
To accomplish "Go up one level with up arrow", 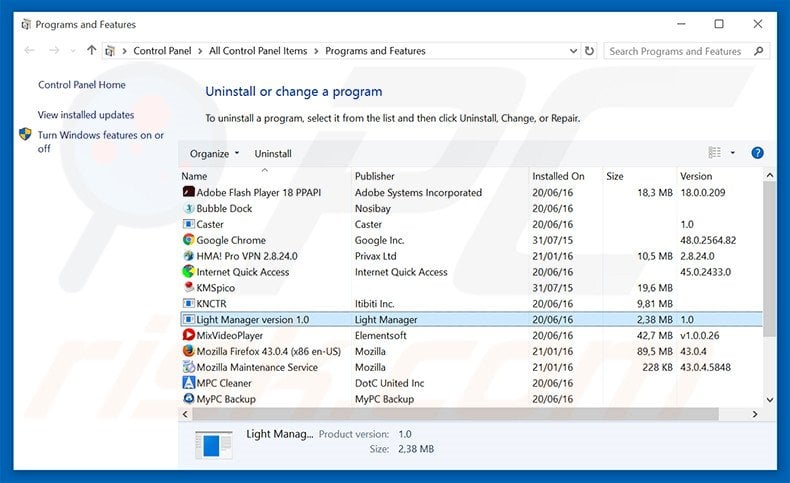I will (92, 51).
